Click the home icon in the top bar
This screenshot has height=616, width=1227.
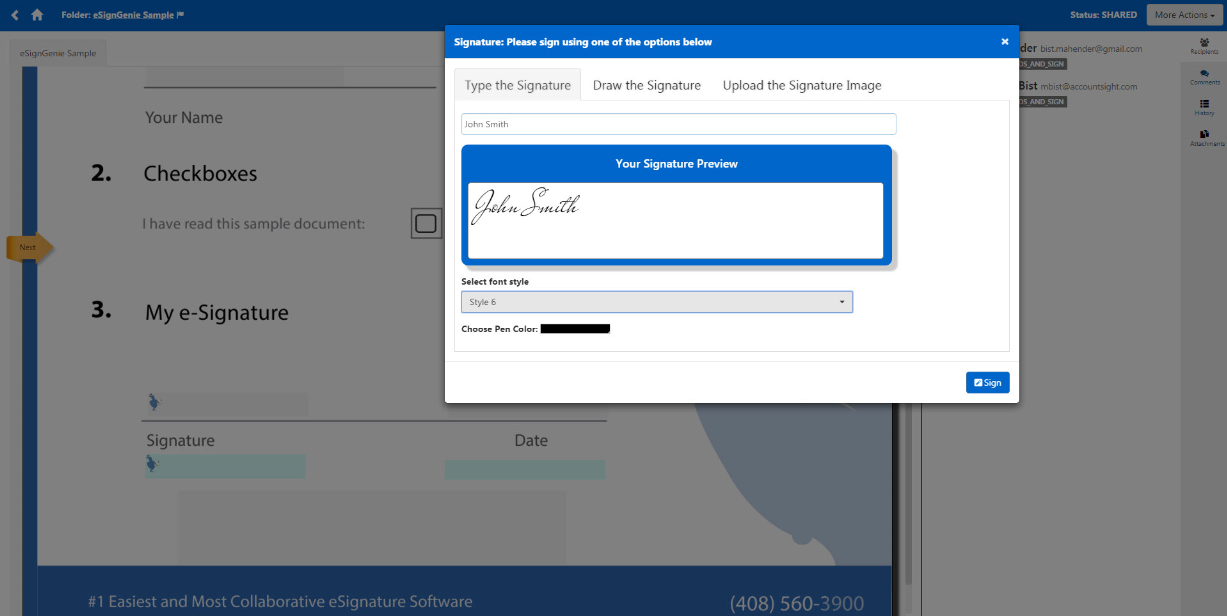click(37, 15)
